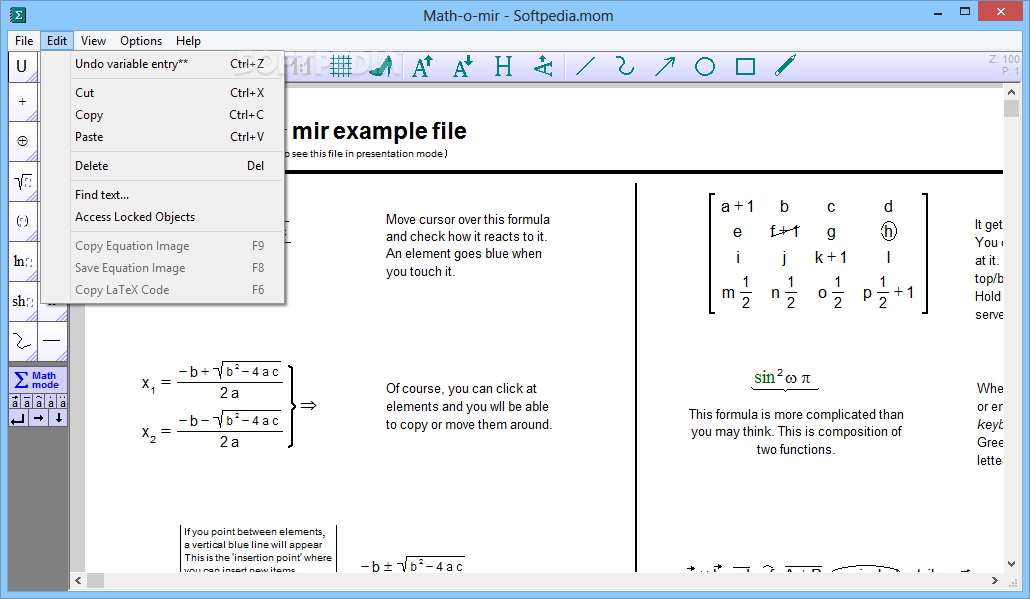Insert parentheses from the toolbox

pos(22,221)
